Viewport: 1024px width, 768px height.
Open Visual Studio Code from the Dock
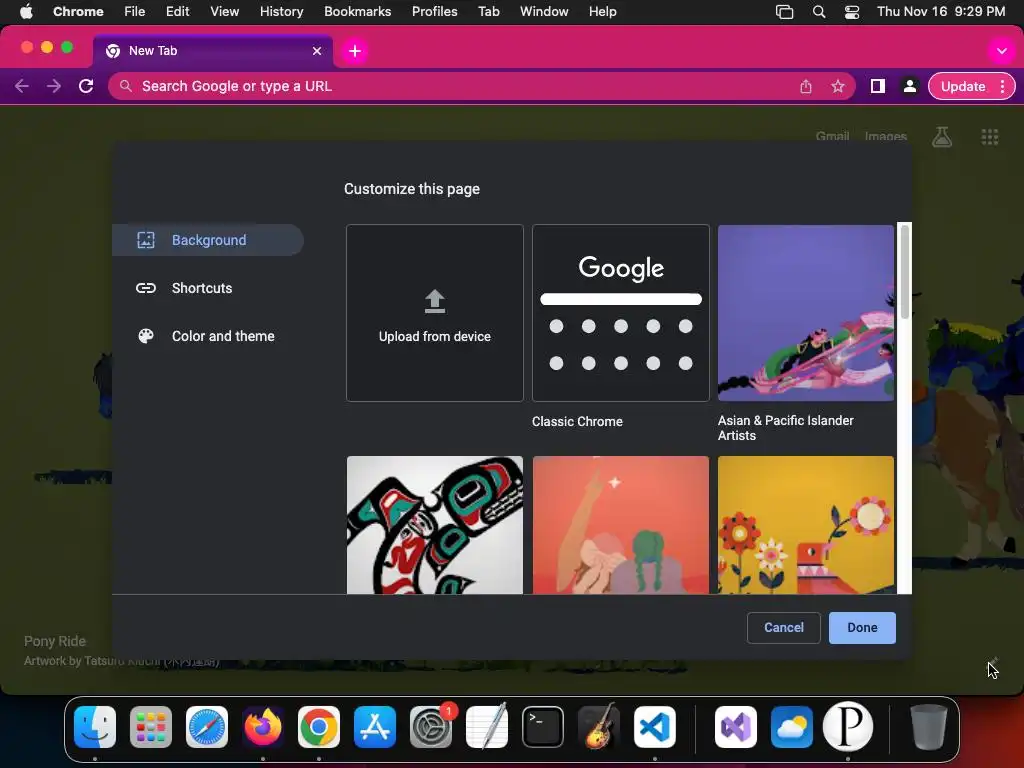click(x=654, y=727)
